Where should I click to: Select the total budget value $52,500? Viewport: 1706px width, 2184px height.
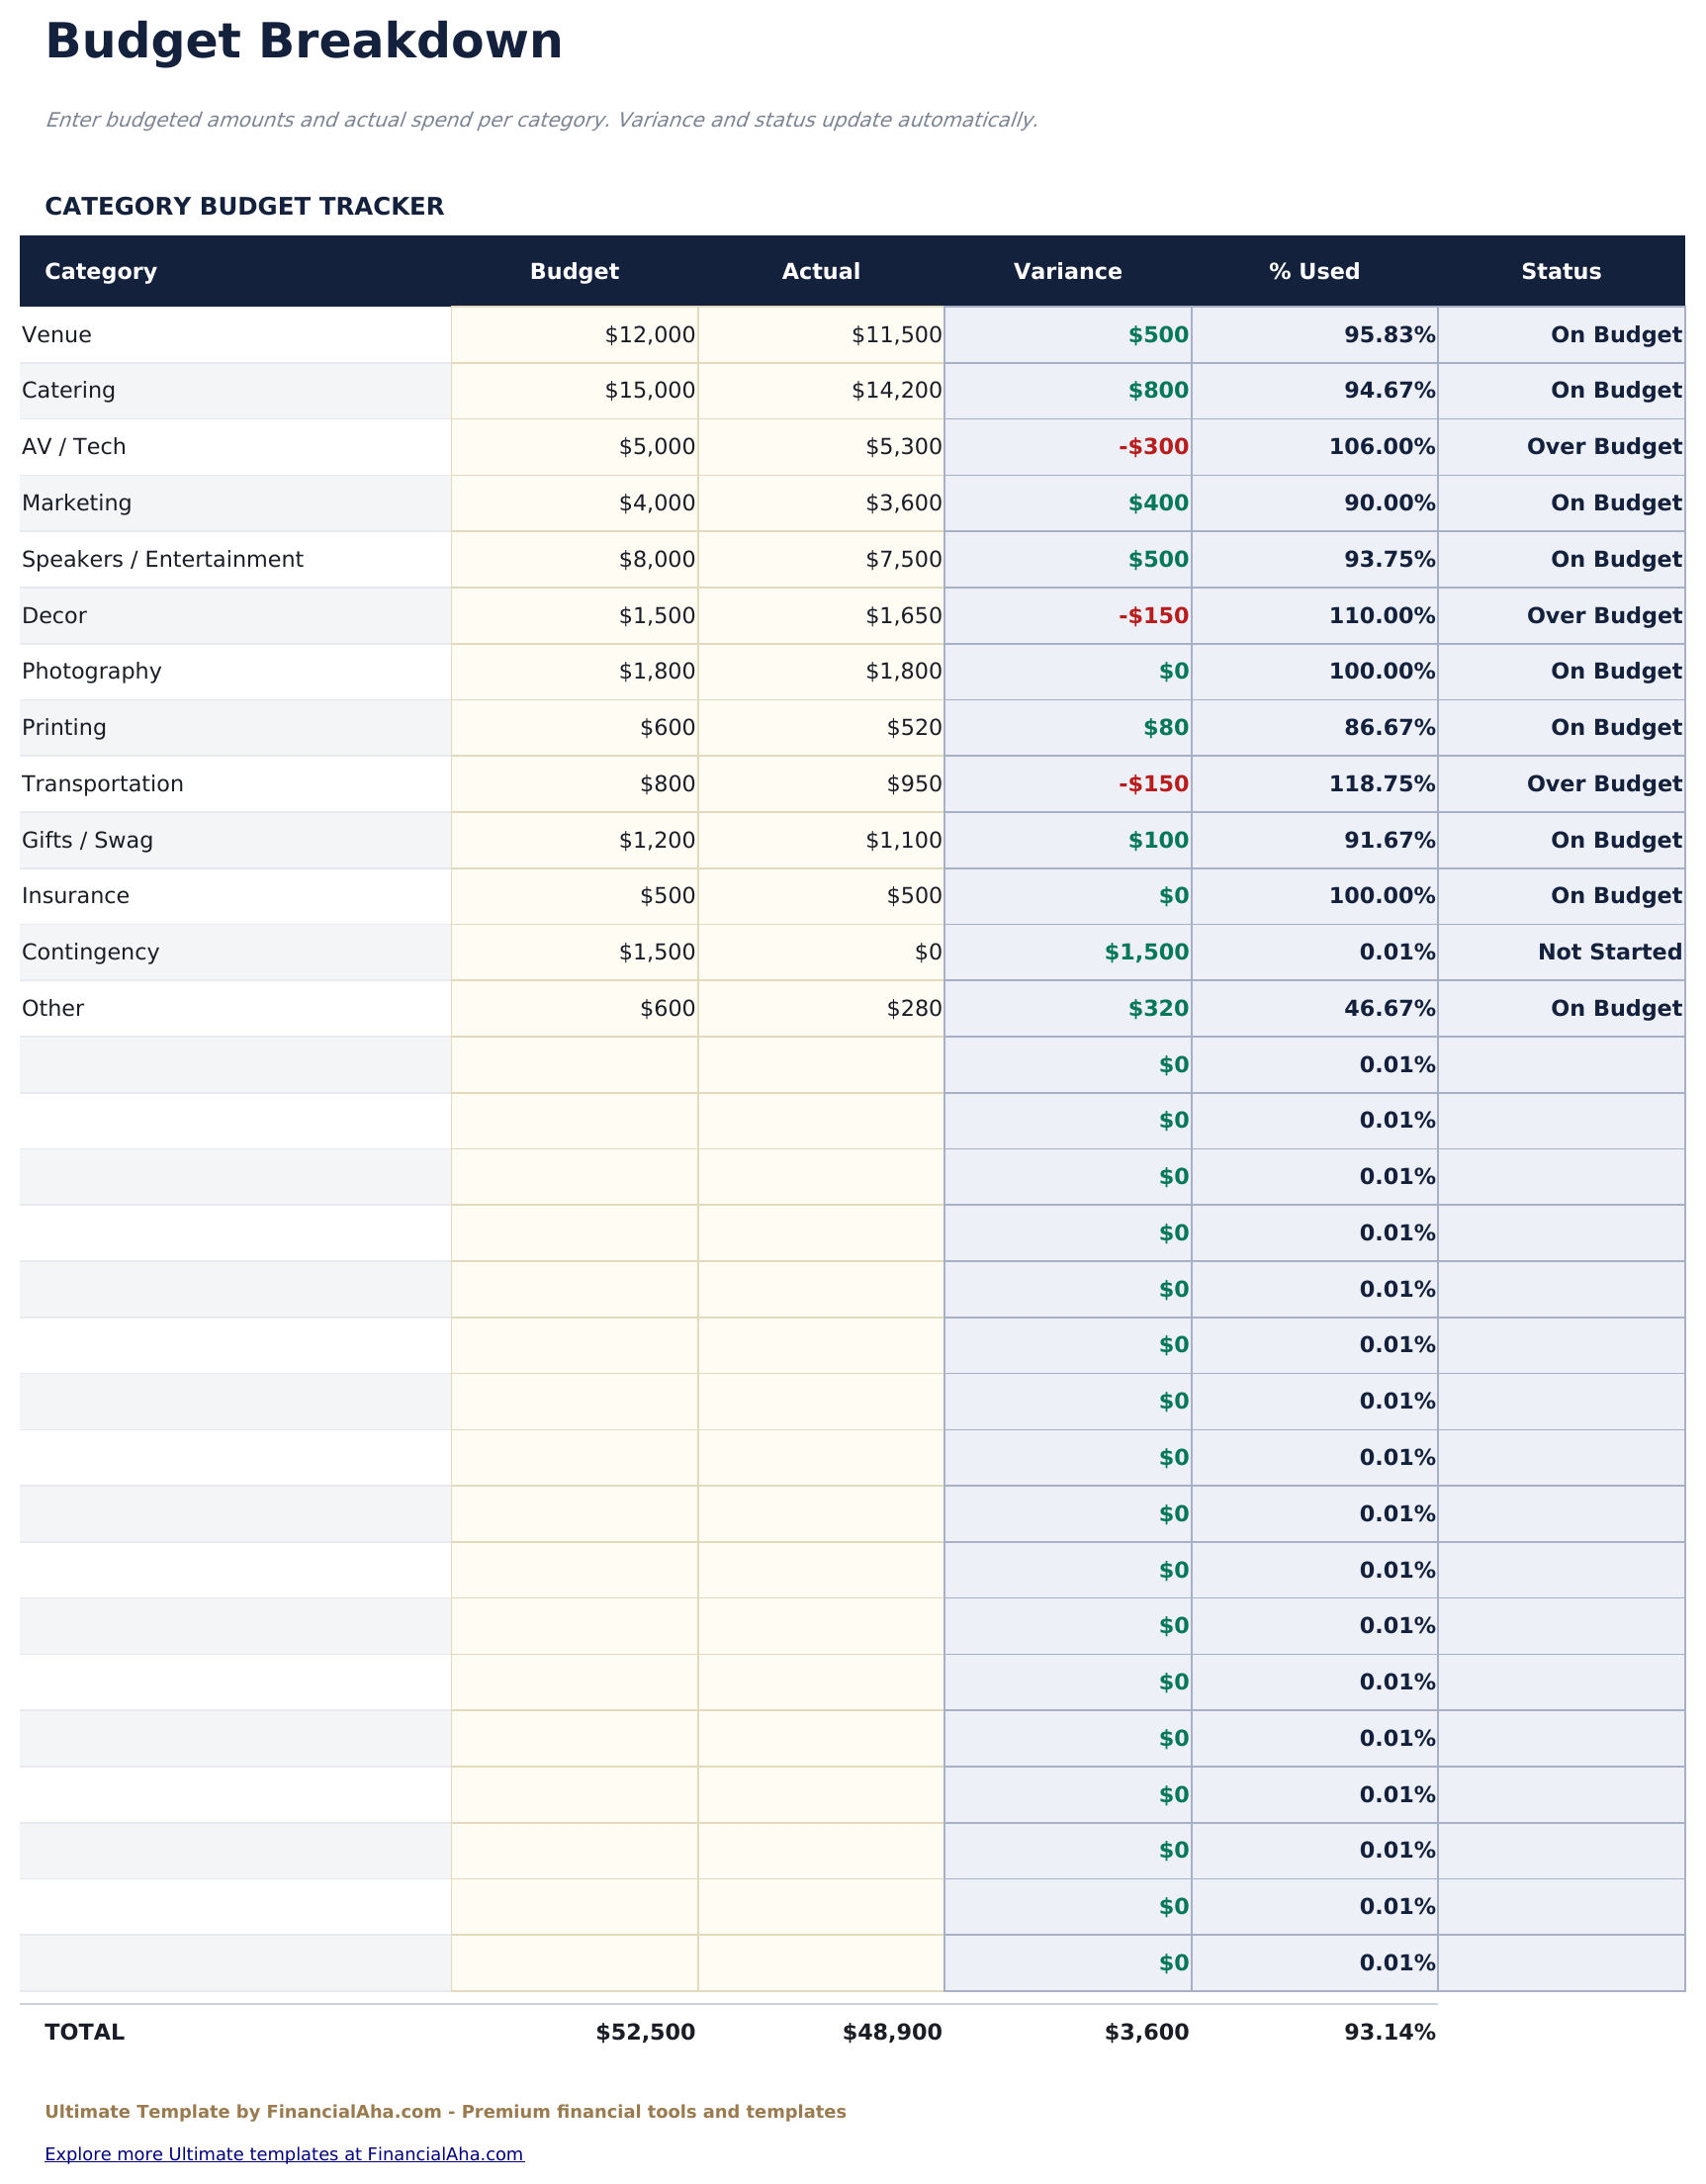click(644, 2031)
